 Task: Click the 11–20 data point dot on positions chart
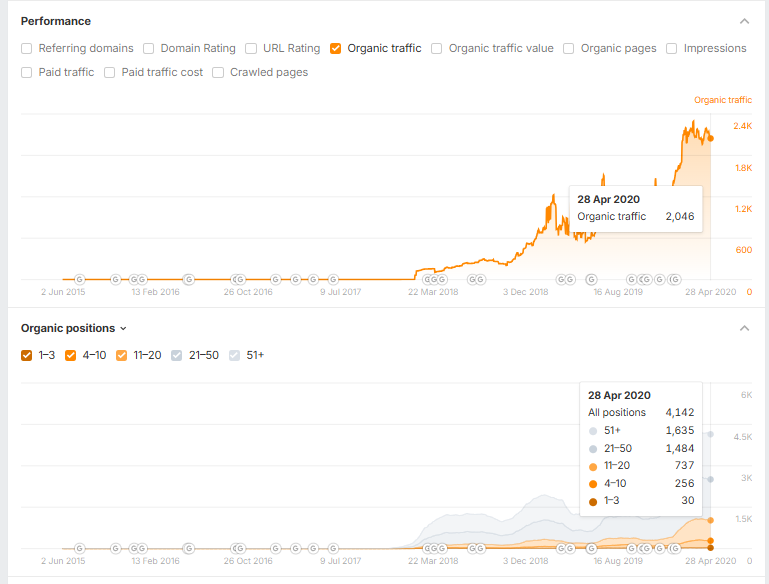(x=711, y=520)
